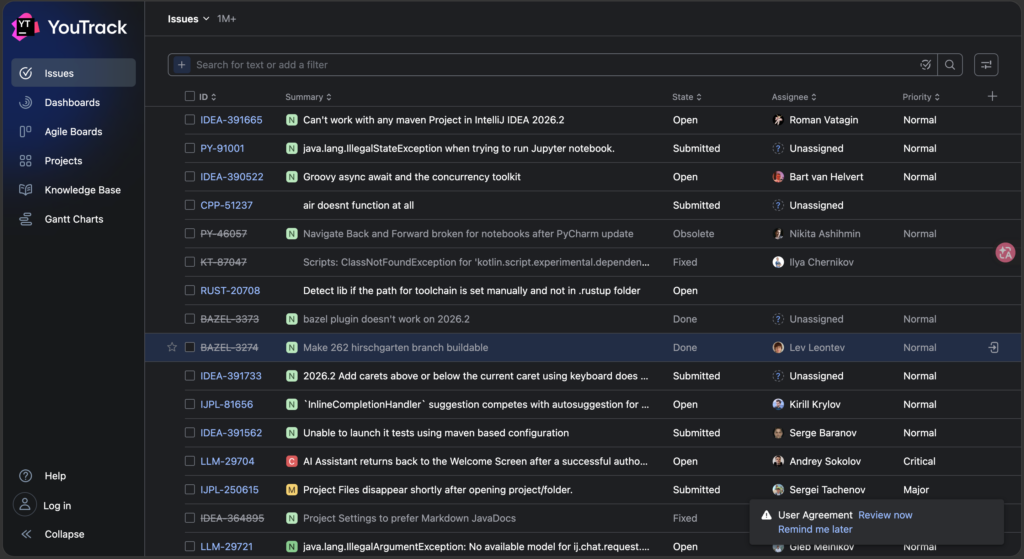Image resolution: width=1024 pixels, height=559 pixels.
Task: Check the box for BAZEL-3274
Action: pos(189,347)
